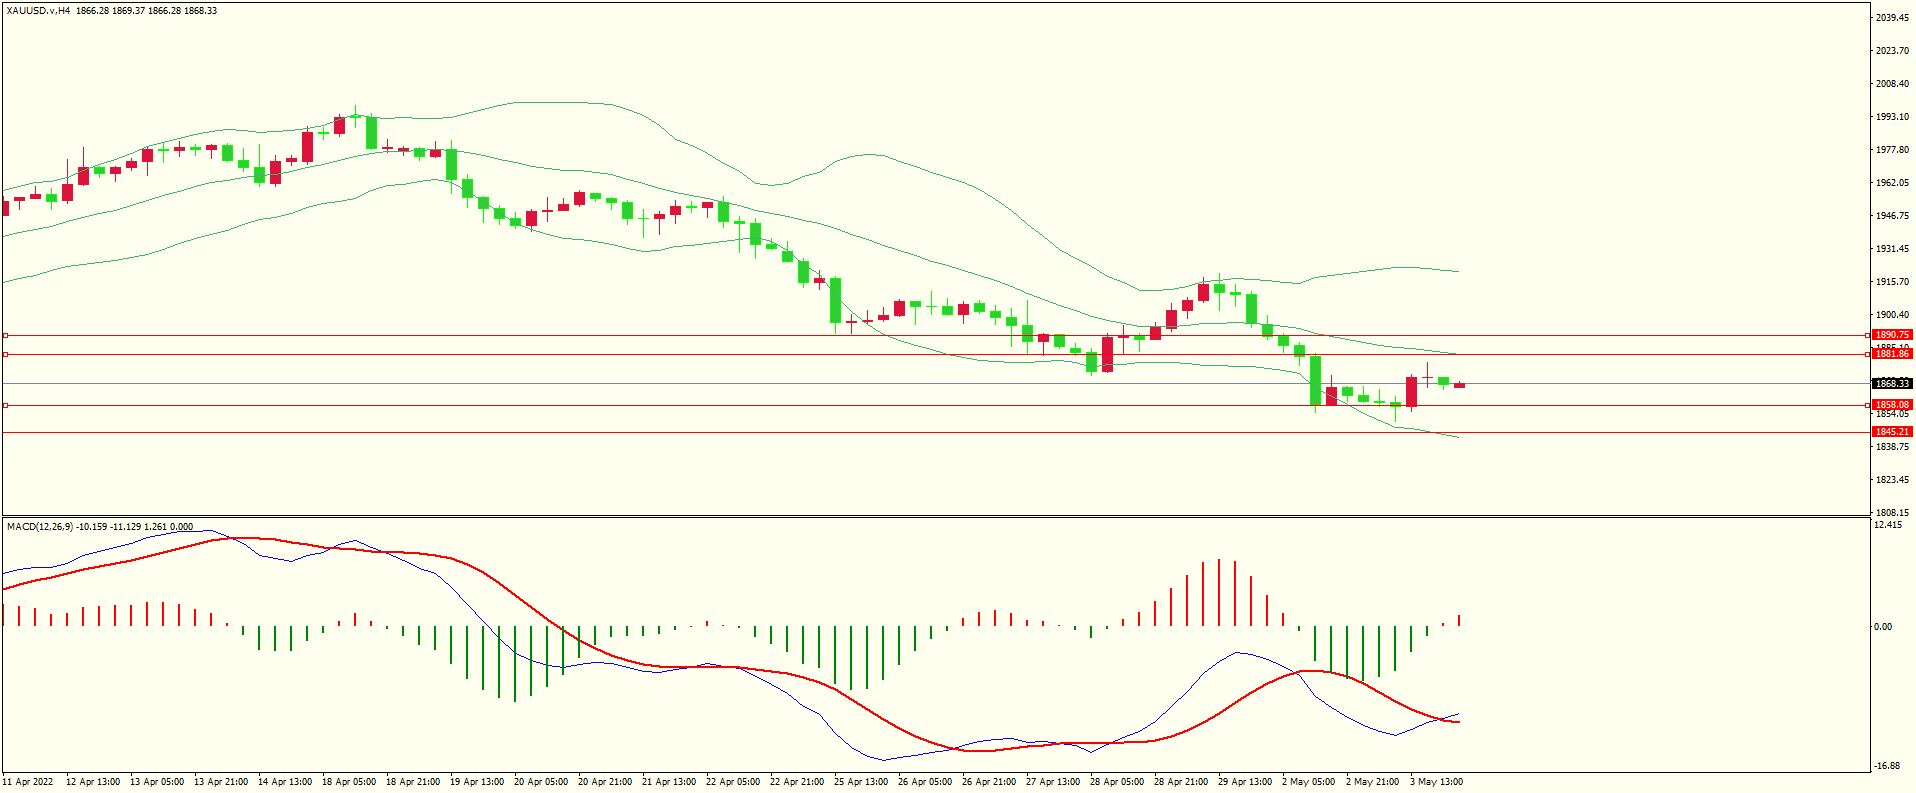Image resolution: width=1916 pixels, height=793 pixels.
Task: Click the 28 Apr 21:00 time label
Action: (1181, 782)
